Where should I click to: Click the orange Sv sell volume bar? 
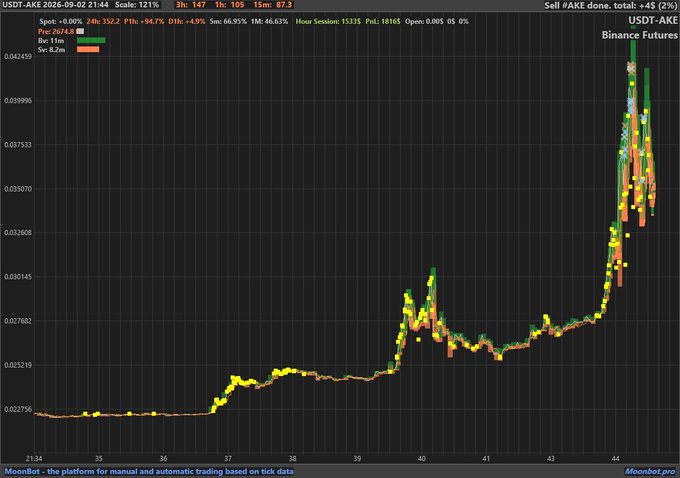[88, 49]
